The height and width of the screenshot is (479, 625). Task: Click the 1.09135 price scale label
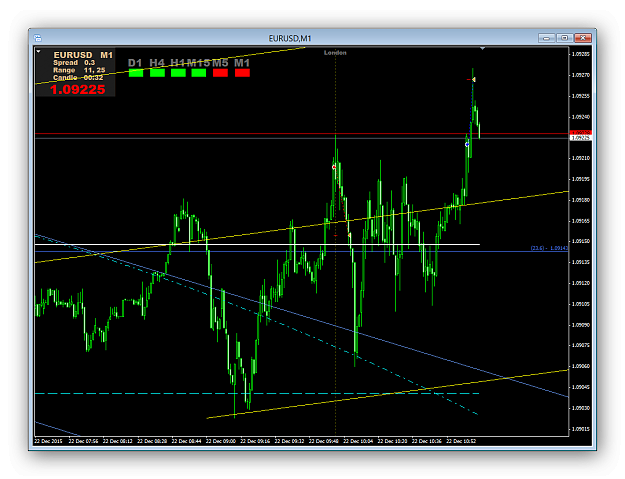581,262
